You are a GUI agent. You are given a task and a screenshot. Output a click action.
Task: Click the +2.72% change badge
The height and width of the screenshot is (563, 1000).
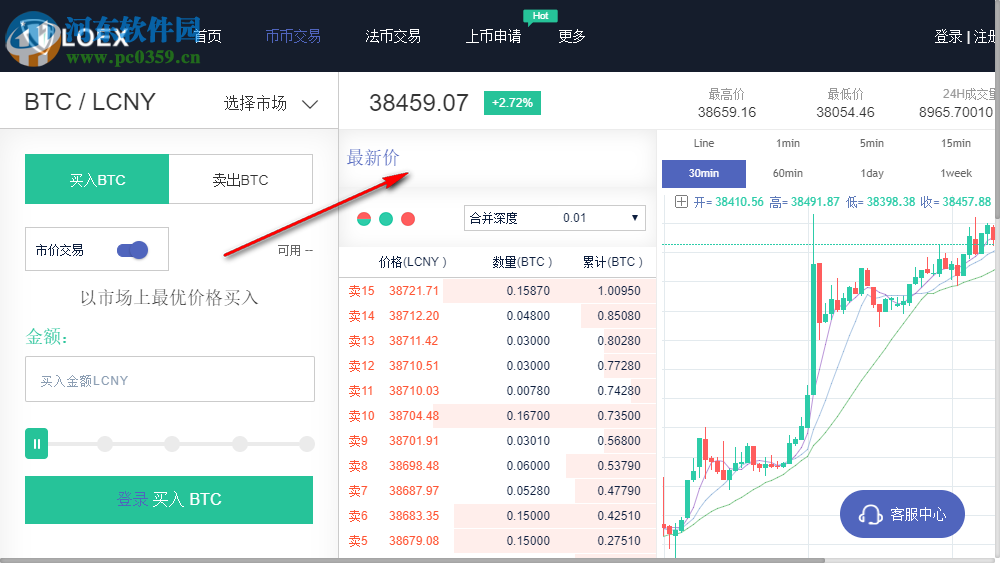click(512, 103)
